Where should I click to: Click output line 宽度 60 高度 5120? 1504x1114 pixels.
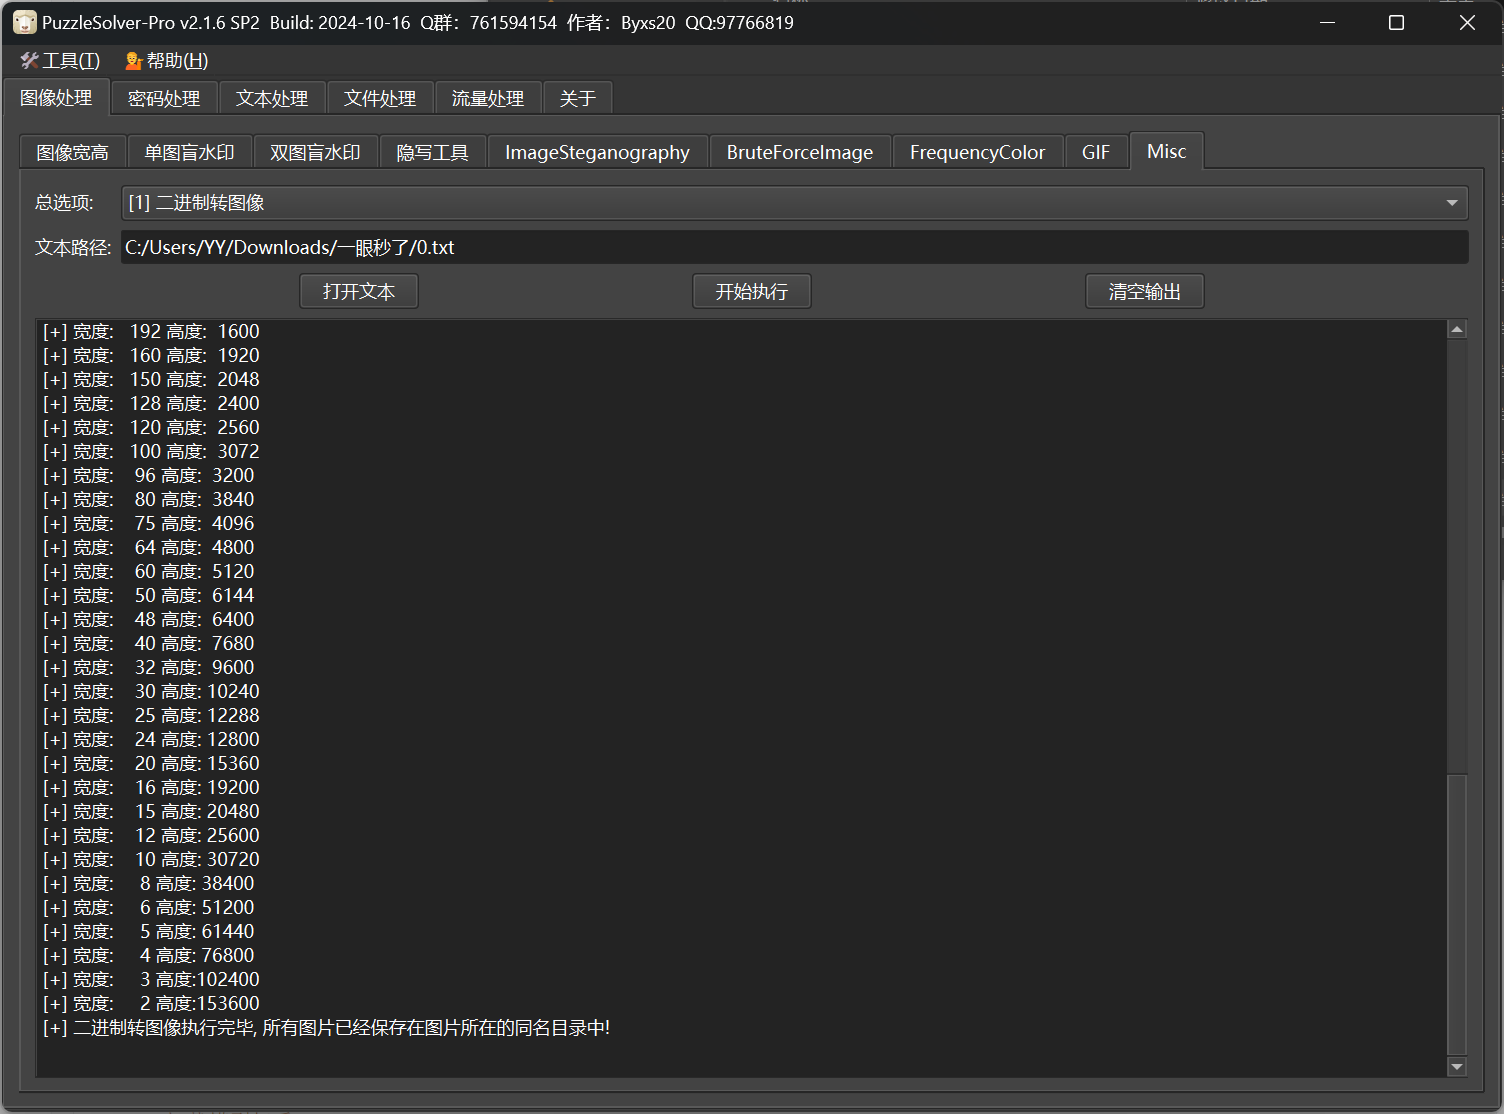coord(148,571)
